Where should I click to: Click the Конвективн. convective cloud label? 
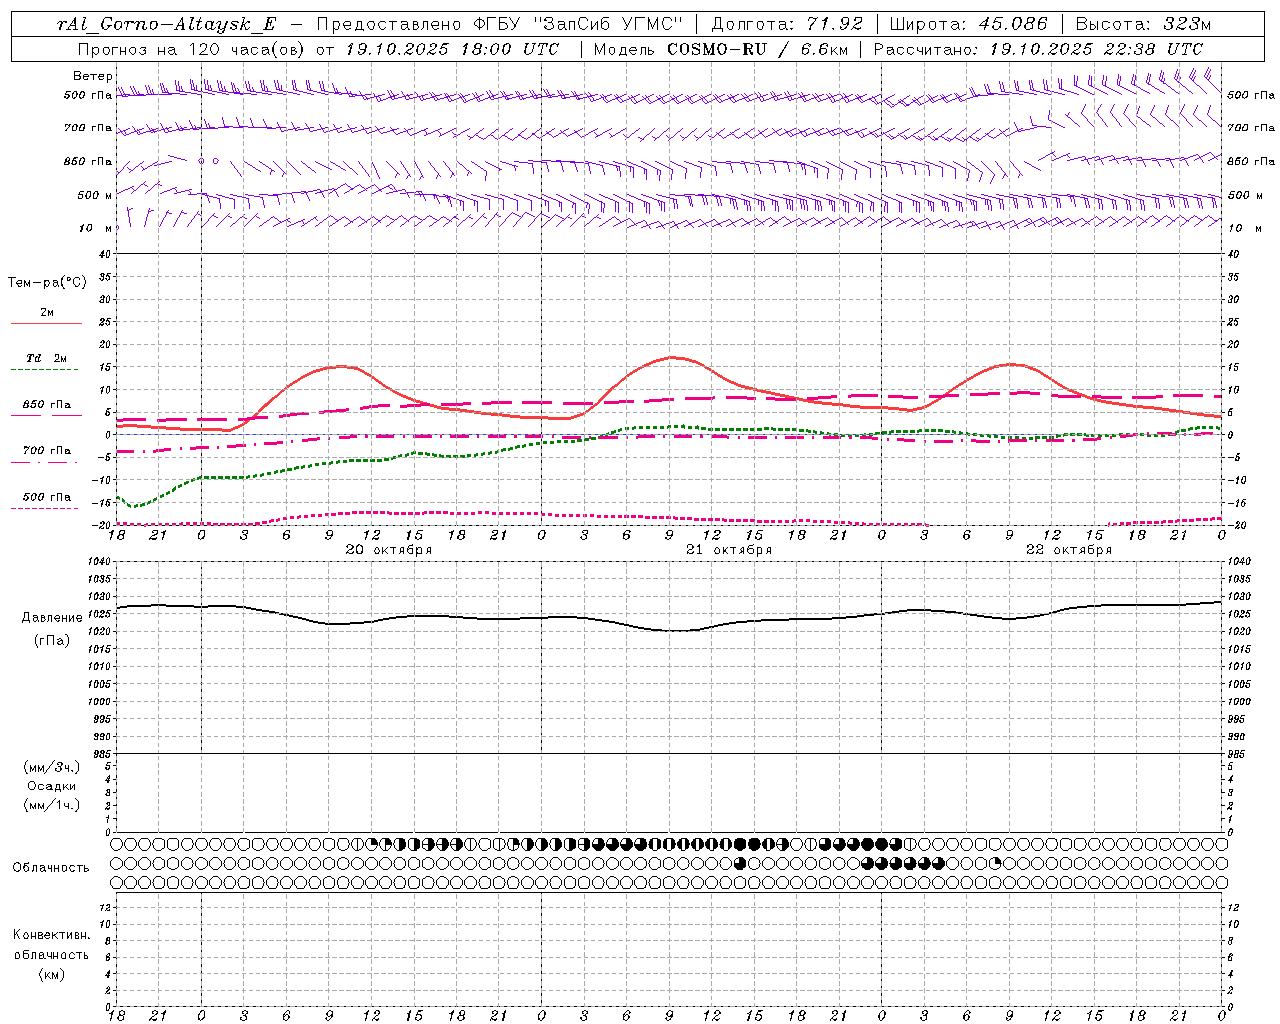tap(51, 935)
